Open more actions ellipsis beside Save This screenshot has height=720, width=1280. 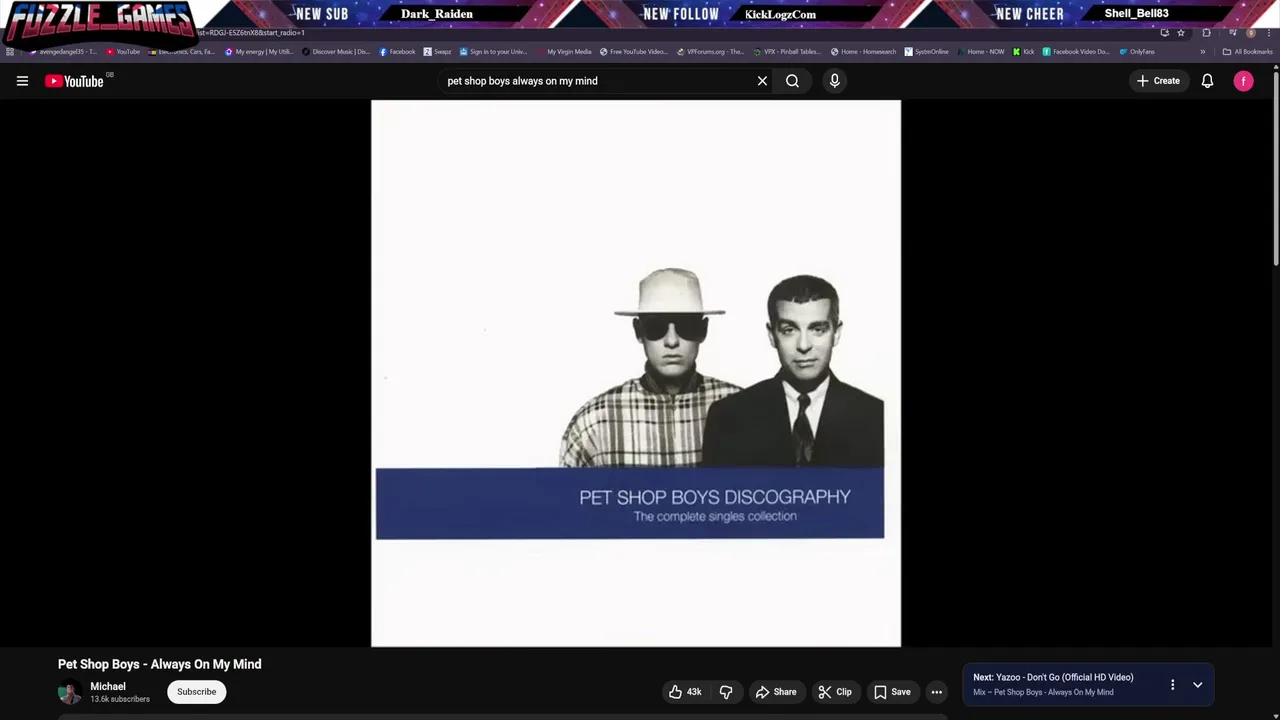937,692
